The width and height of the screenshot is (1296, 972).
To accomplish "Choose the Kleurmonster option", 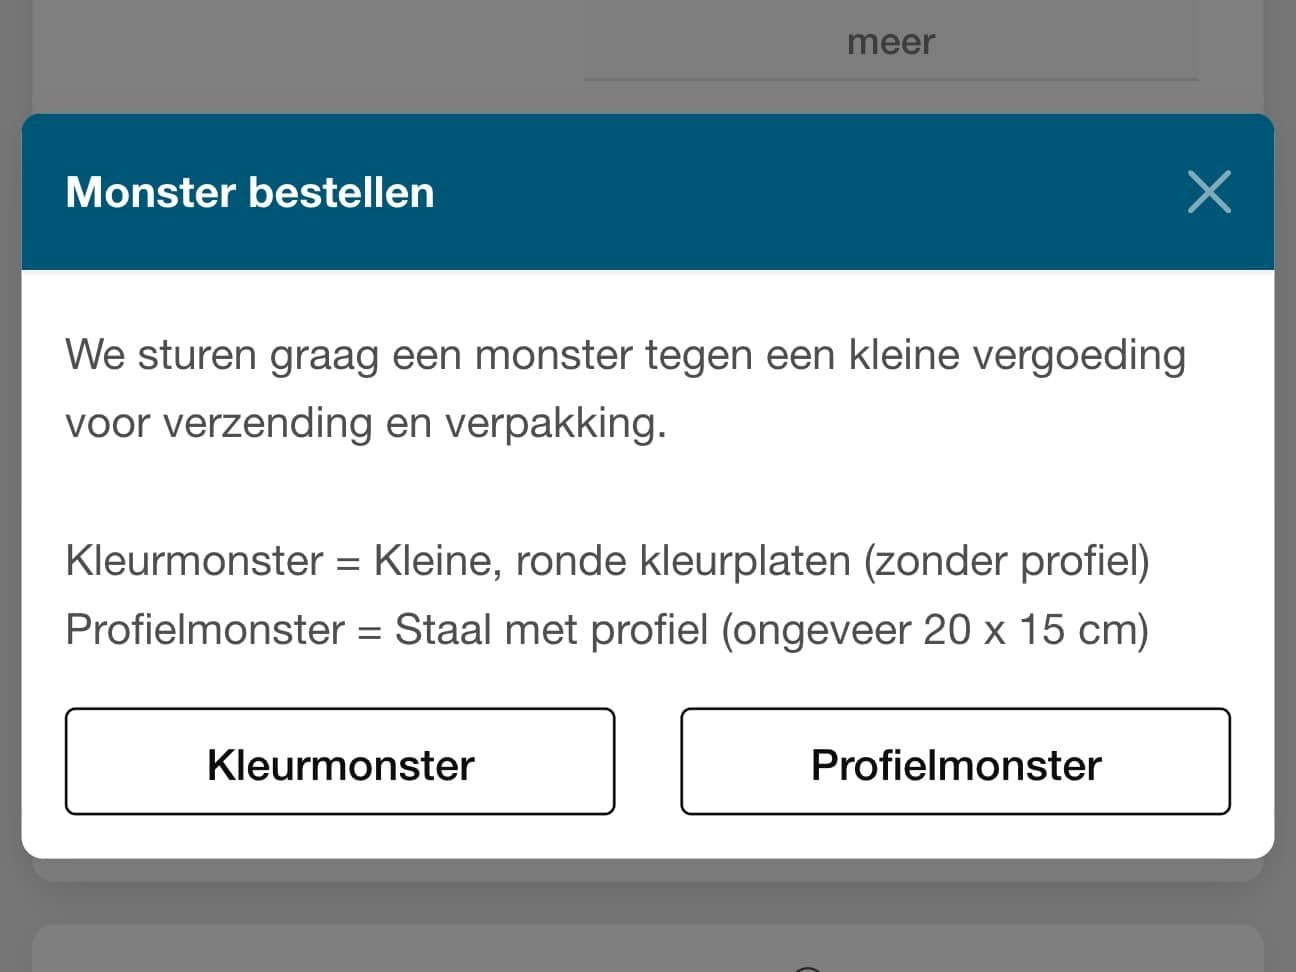I will (340, 762).
